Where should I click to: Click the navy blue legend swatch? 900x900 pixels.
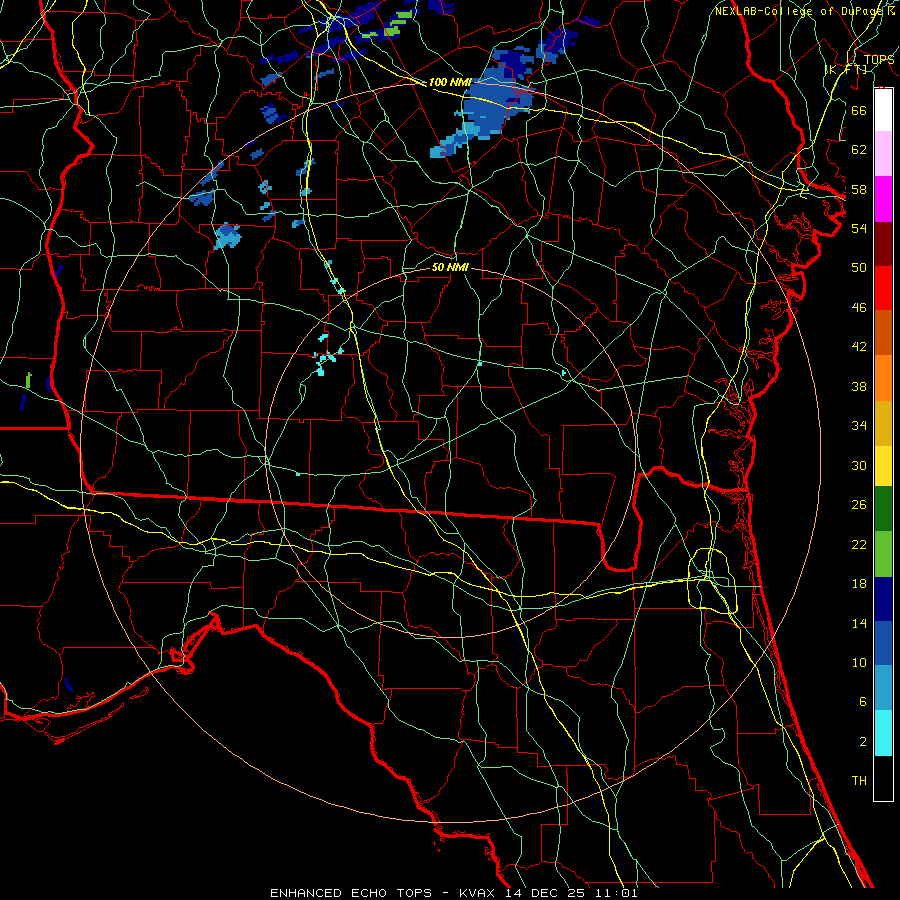click(883, 599)
